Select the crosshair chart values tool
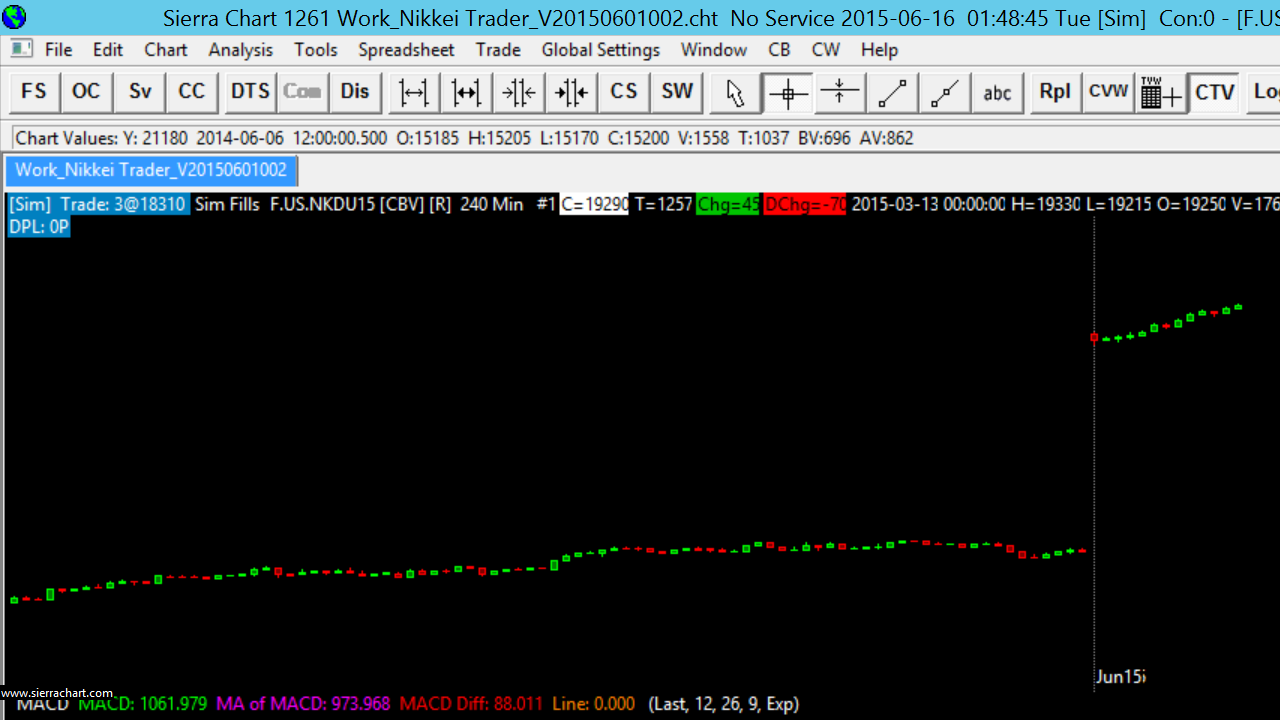This screenshot has width=1280, height=720. point(788,92)
